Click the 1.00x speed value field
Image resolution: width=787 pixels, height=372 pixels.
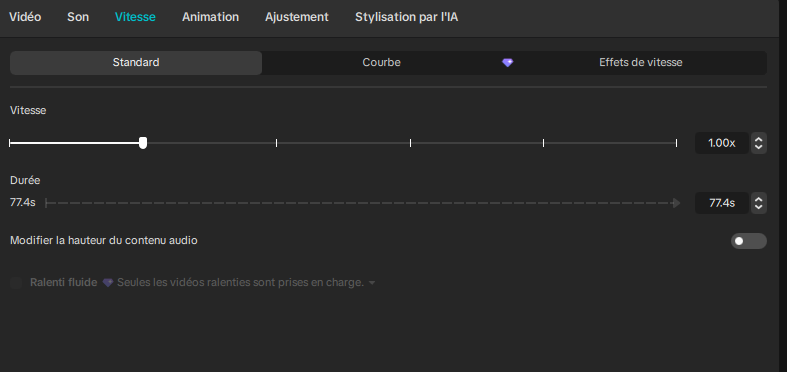click(722, 143)
